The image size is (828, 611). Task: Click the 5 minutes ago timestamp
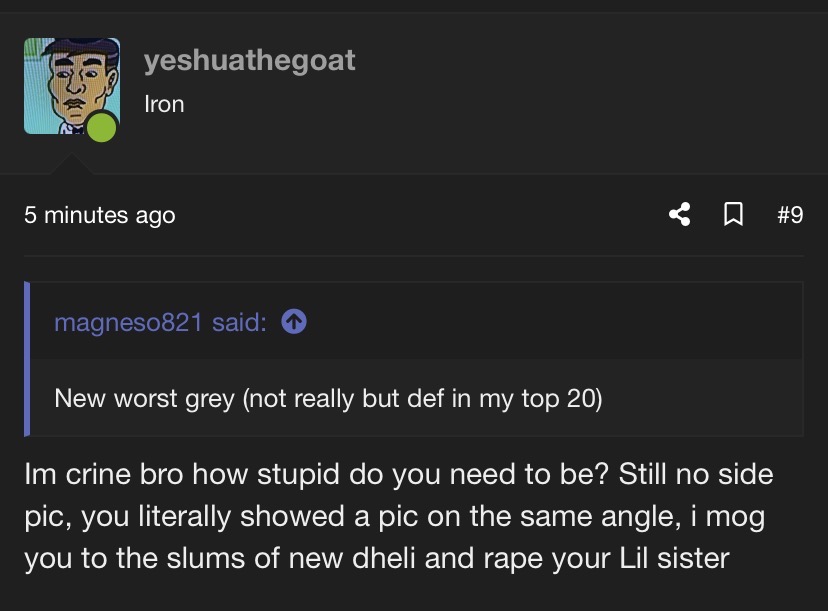[100, 215]
